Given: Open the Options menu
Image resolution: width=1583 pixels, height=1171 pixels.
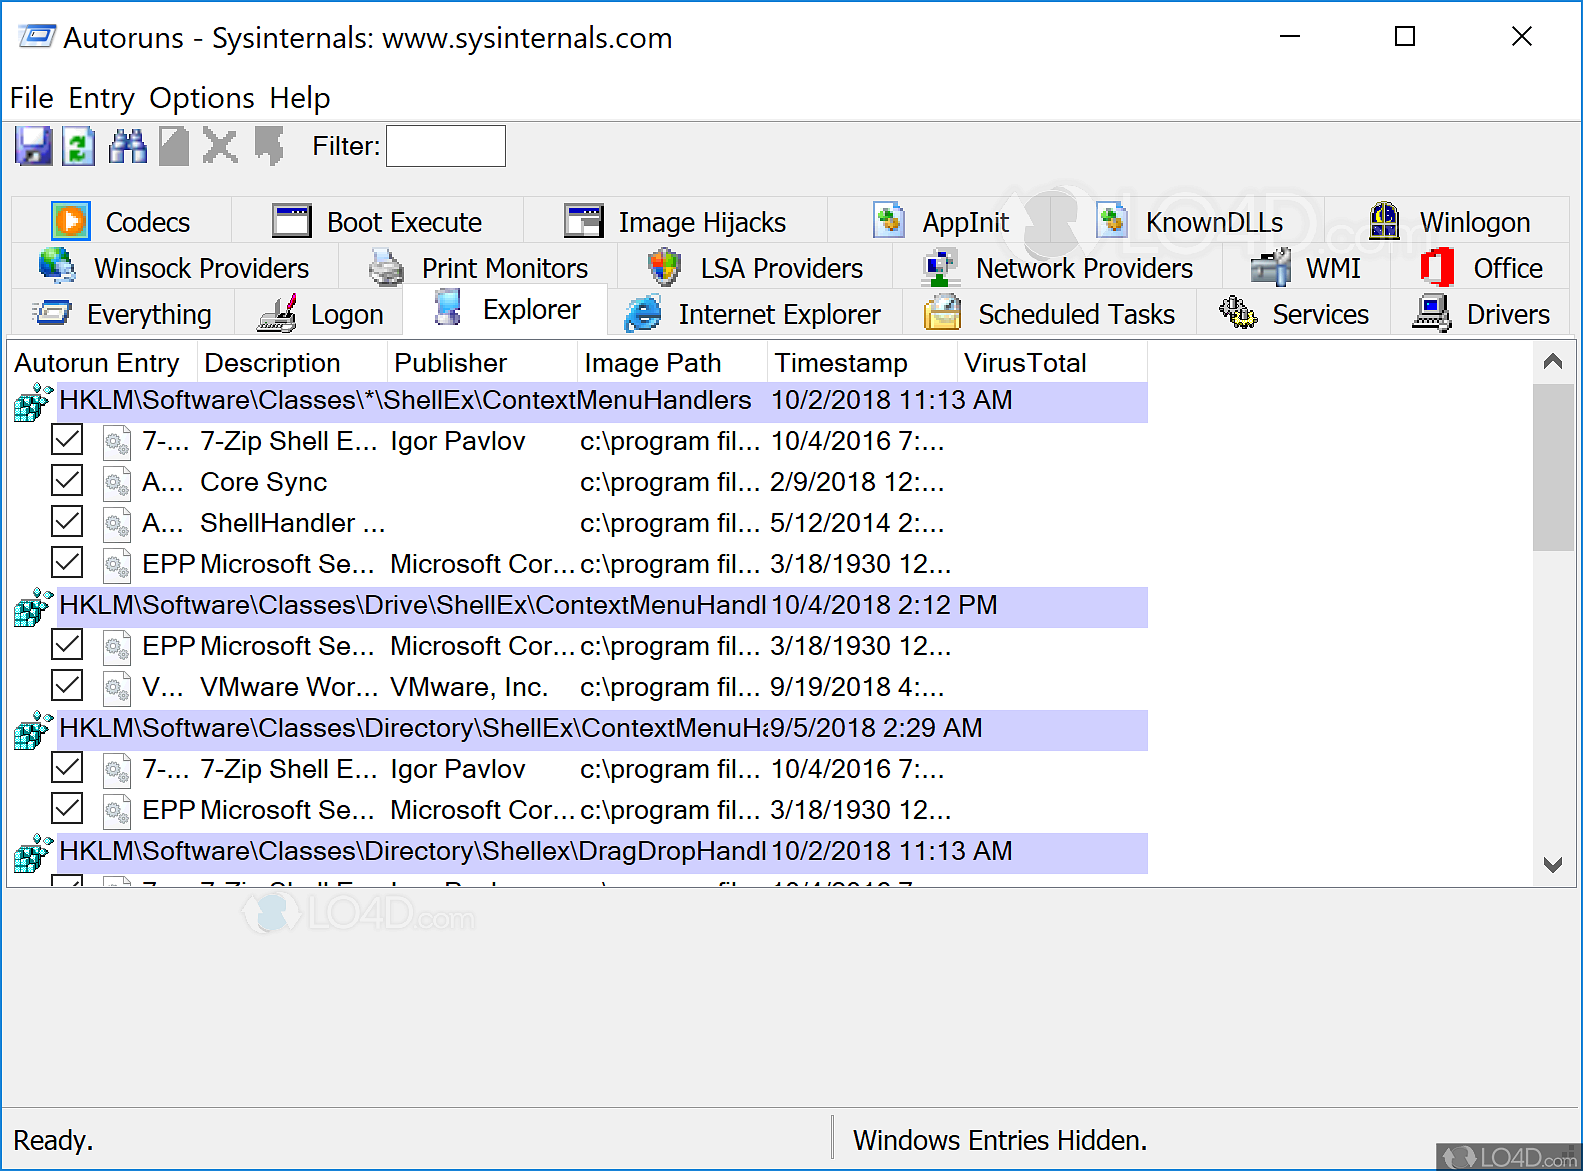Looking at the screenshot, I should coord(202,98).
